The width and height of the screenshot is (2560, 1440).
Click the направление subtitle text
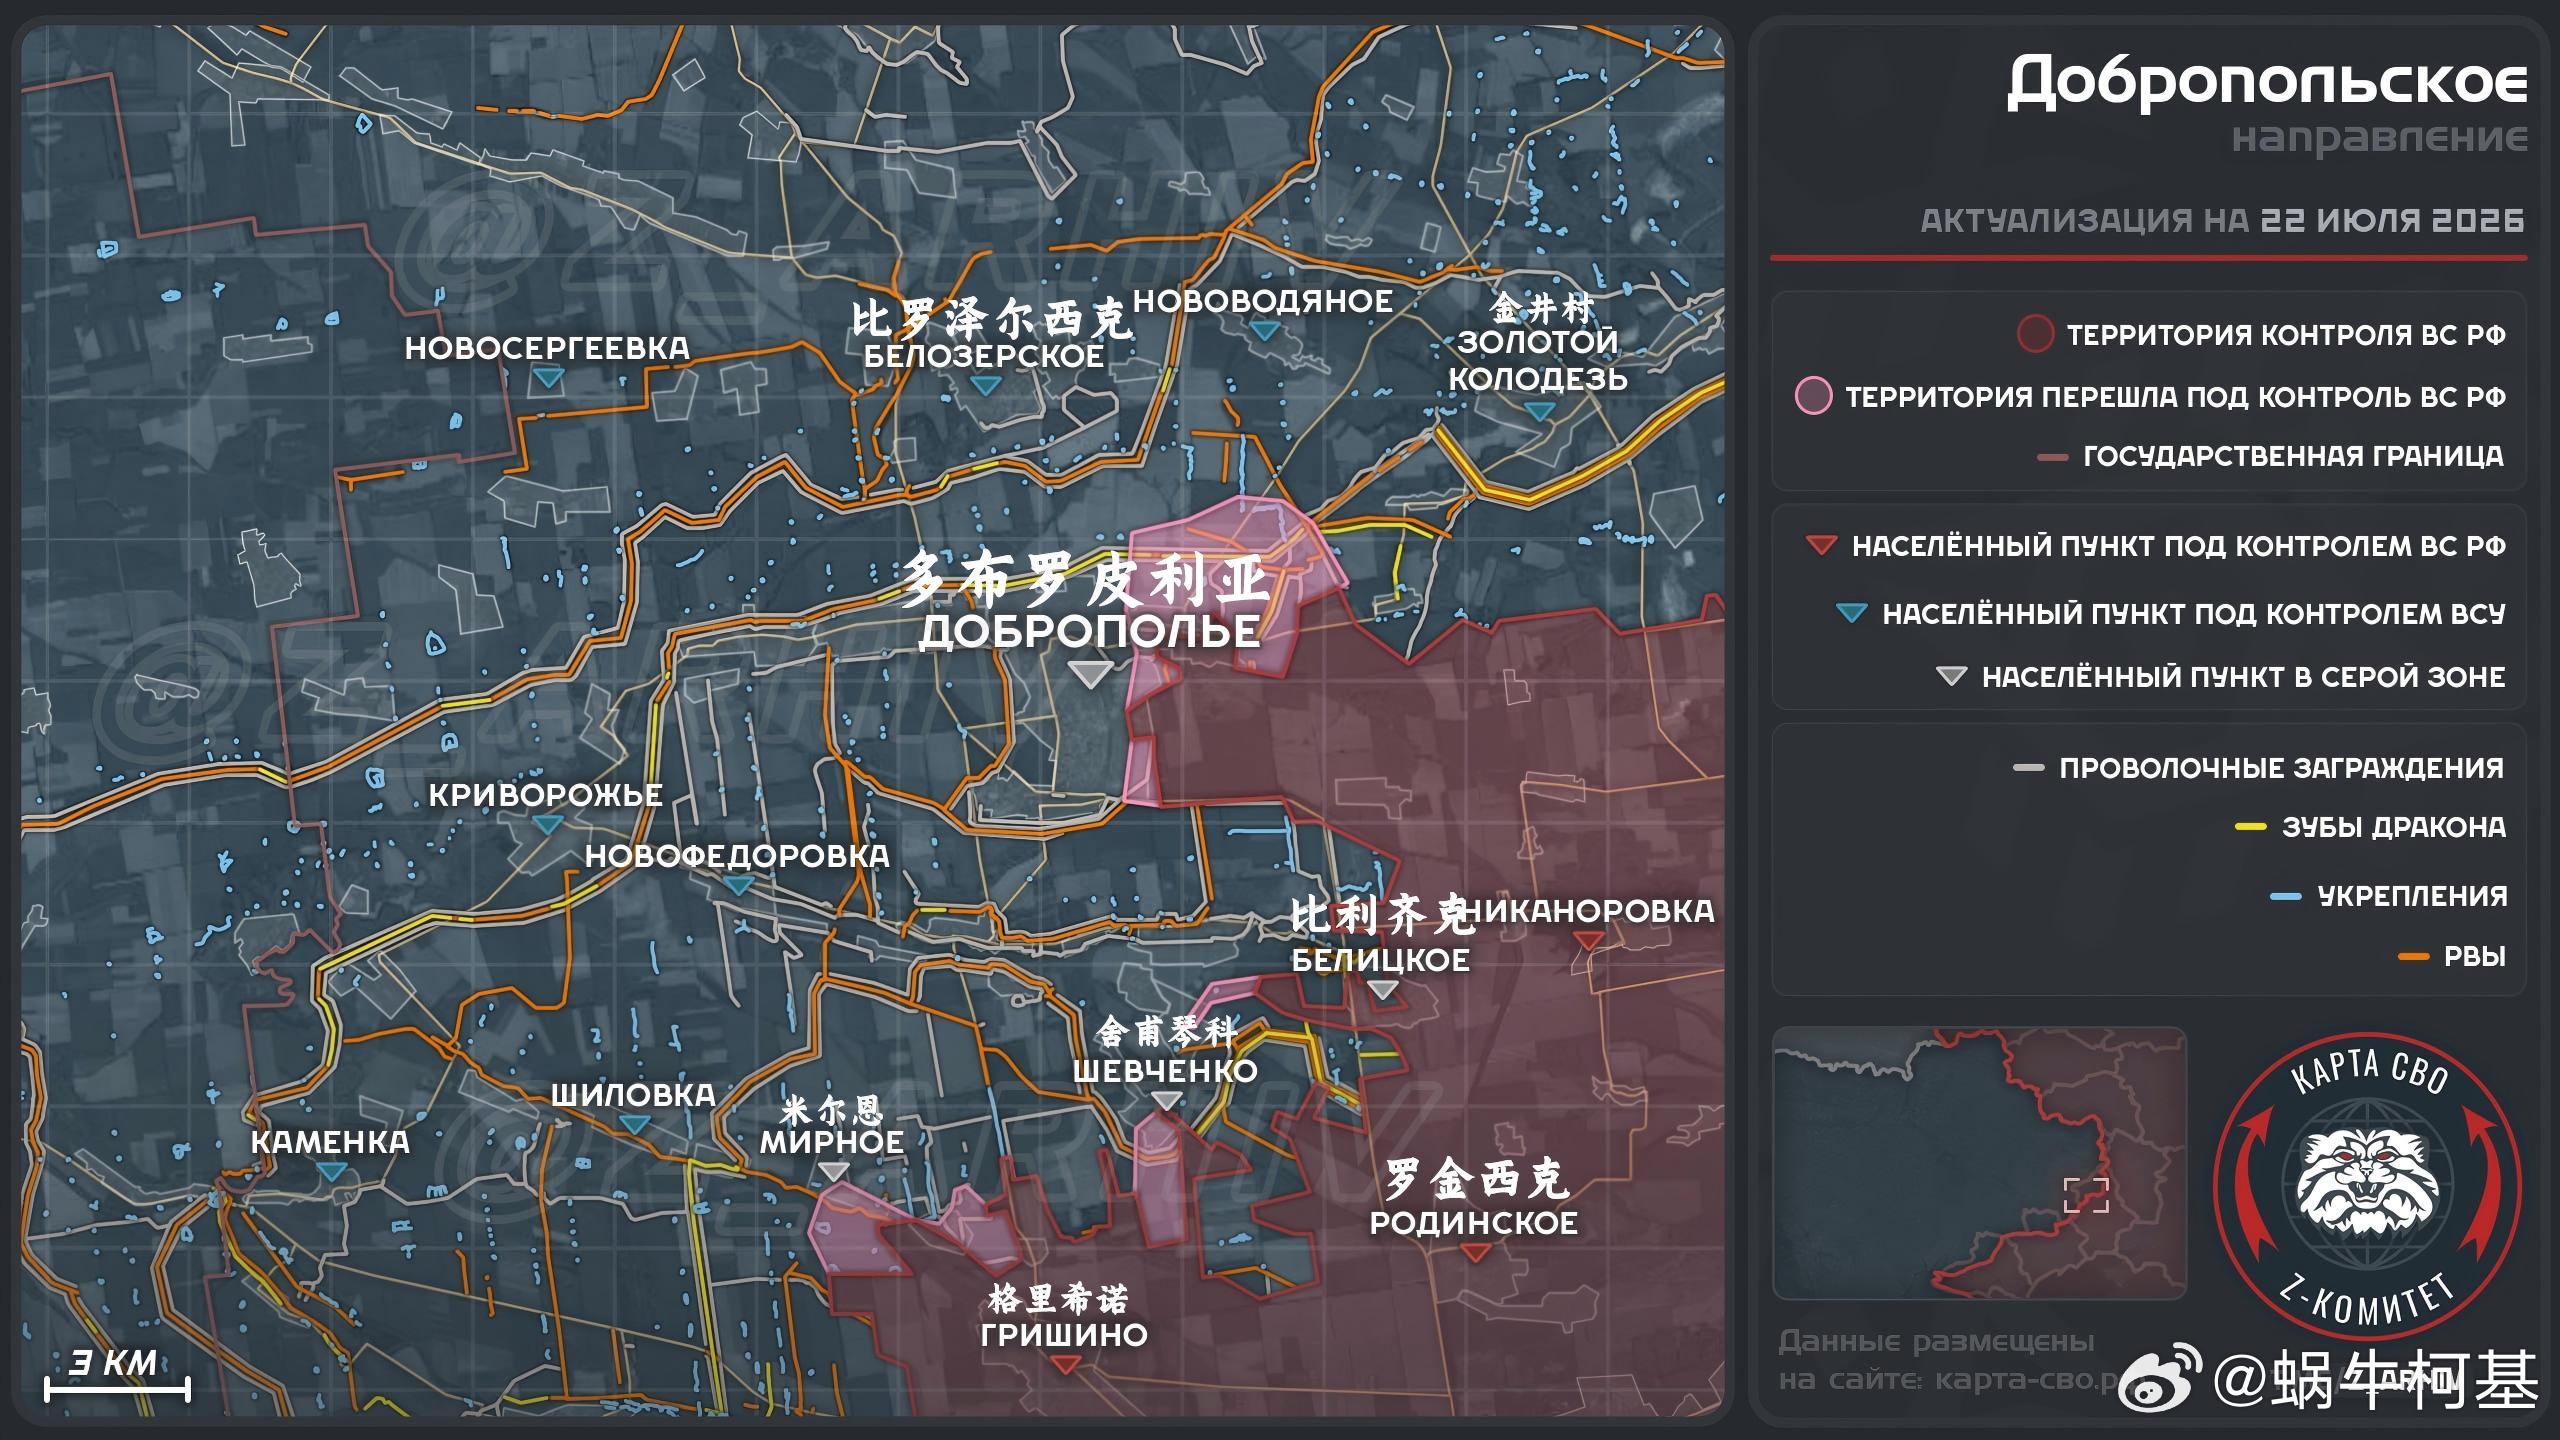(x=2379, y=139)
